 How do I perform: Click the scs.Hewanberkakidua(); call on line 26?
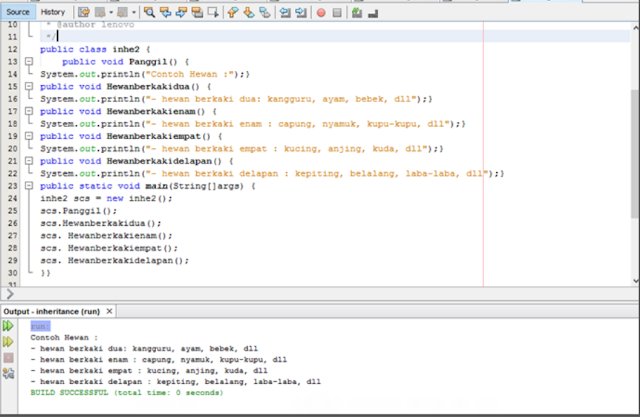(x=100, y=224)
